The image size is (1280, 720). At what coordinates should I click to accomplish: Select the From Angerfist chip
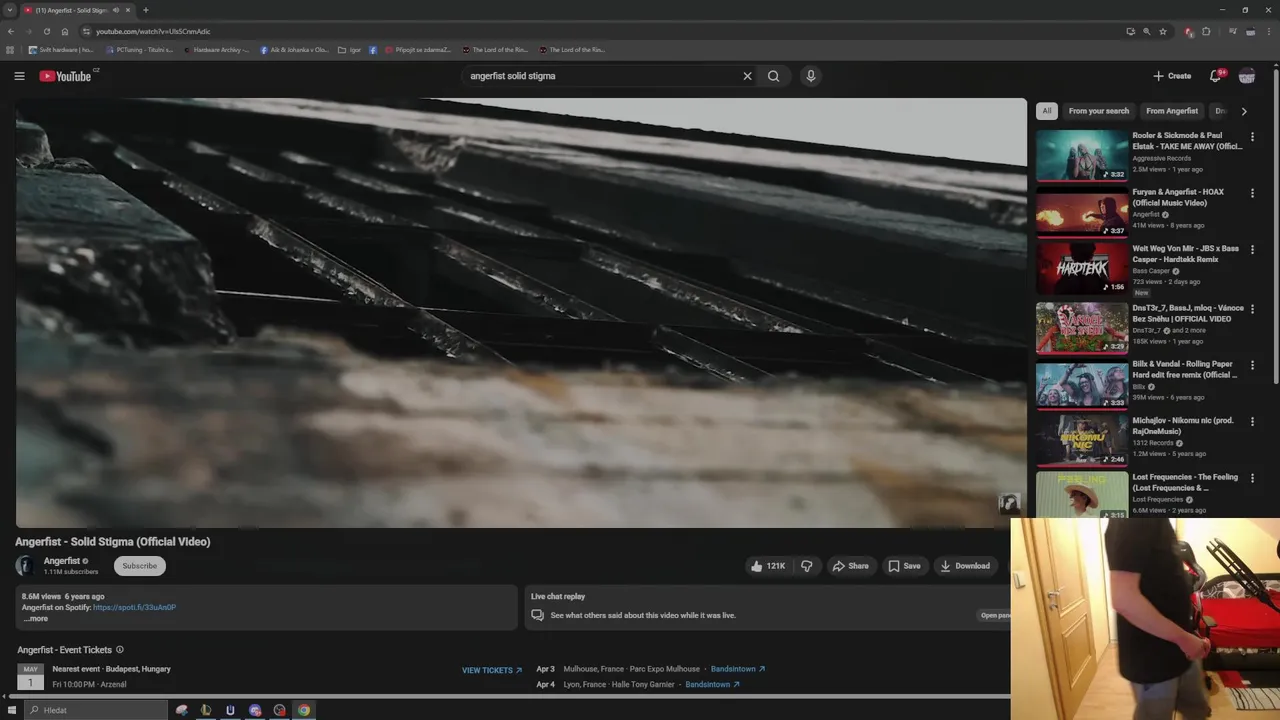click(x=1172, y=111)
